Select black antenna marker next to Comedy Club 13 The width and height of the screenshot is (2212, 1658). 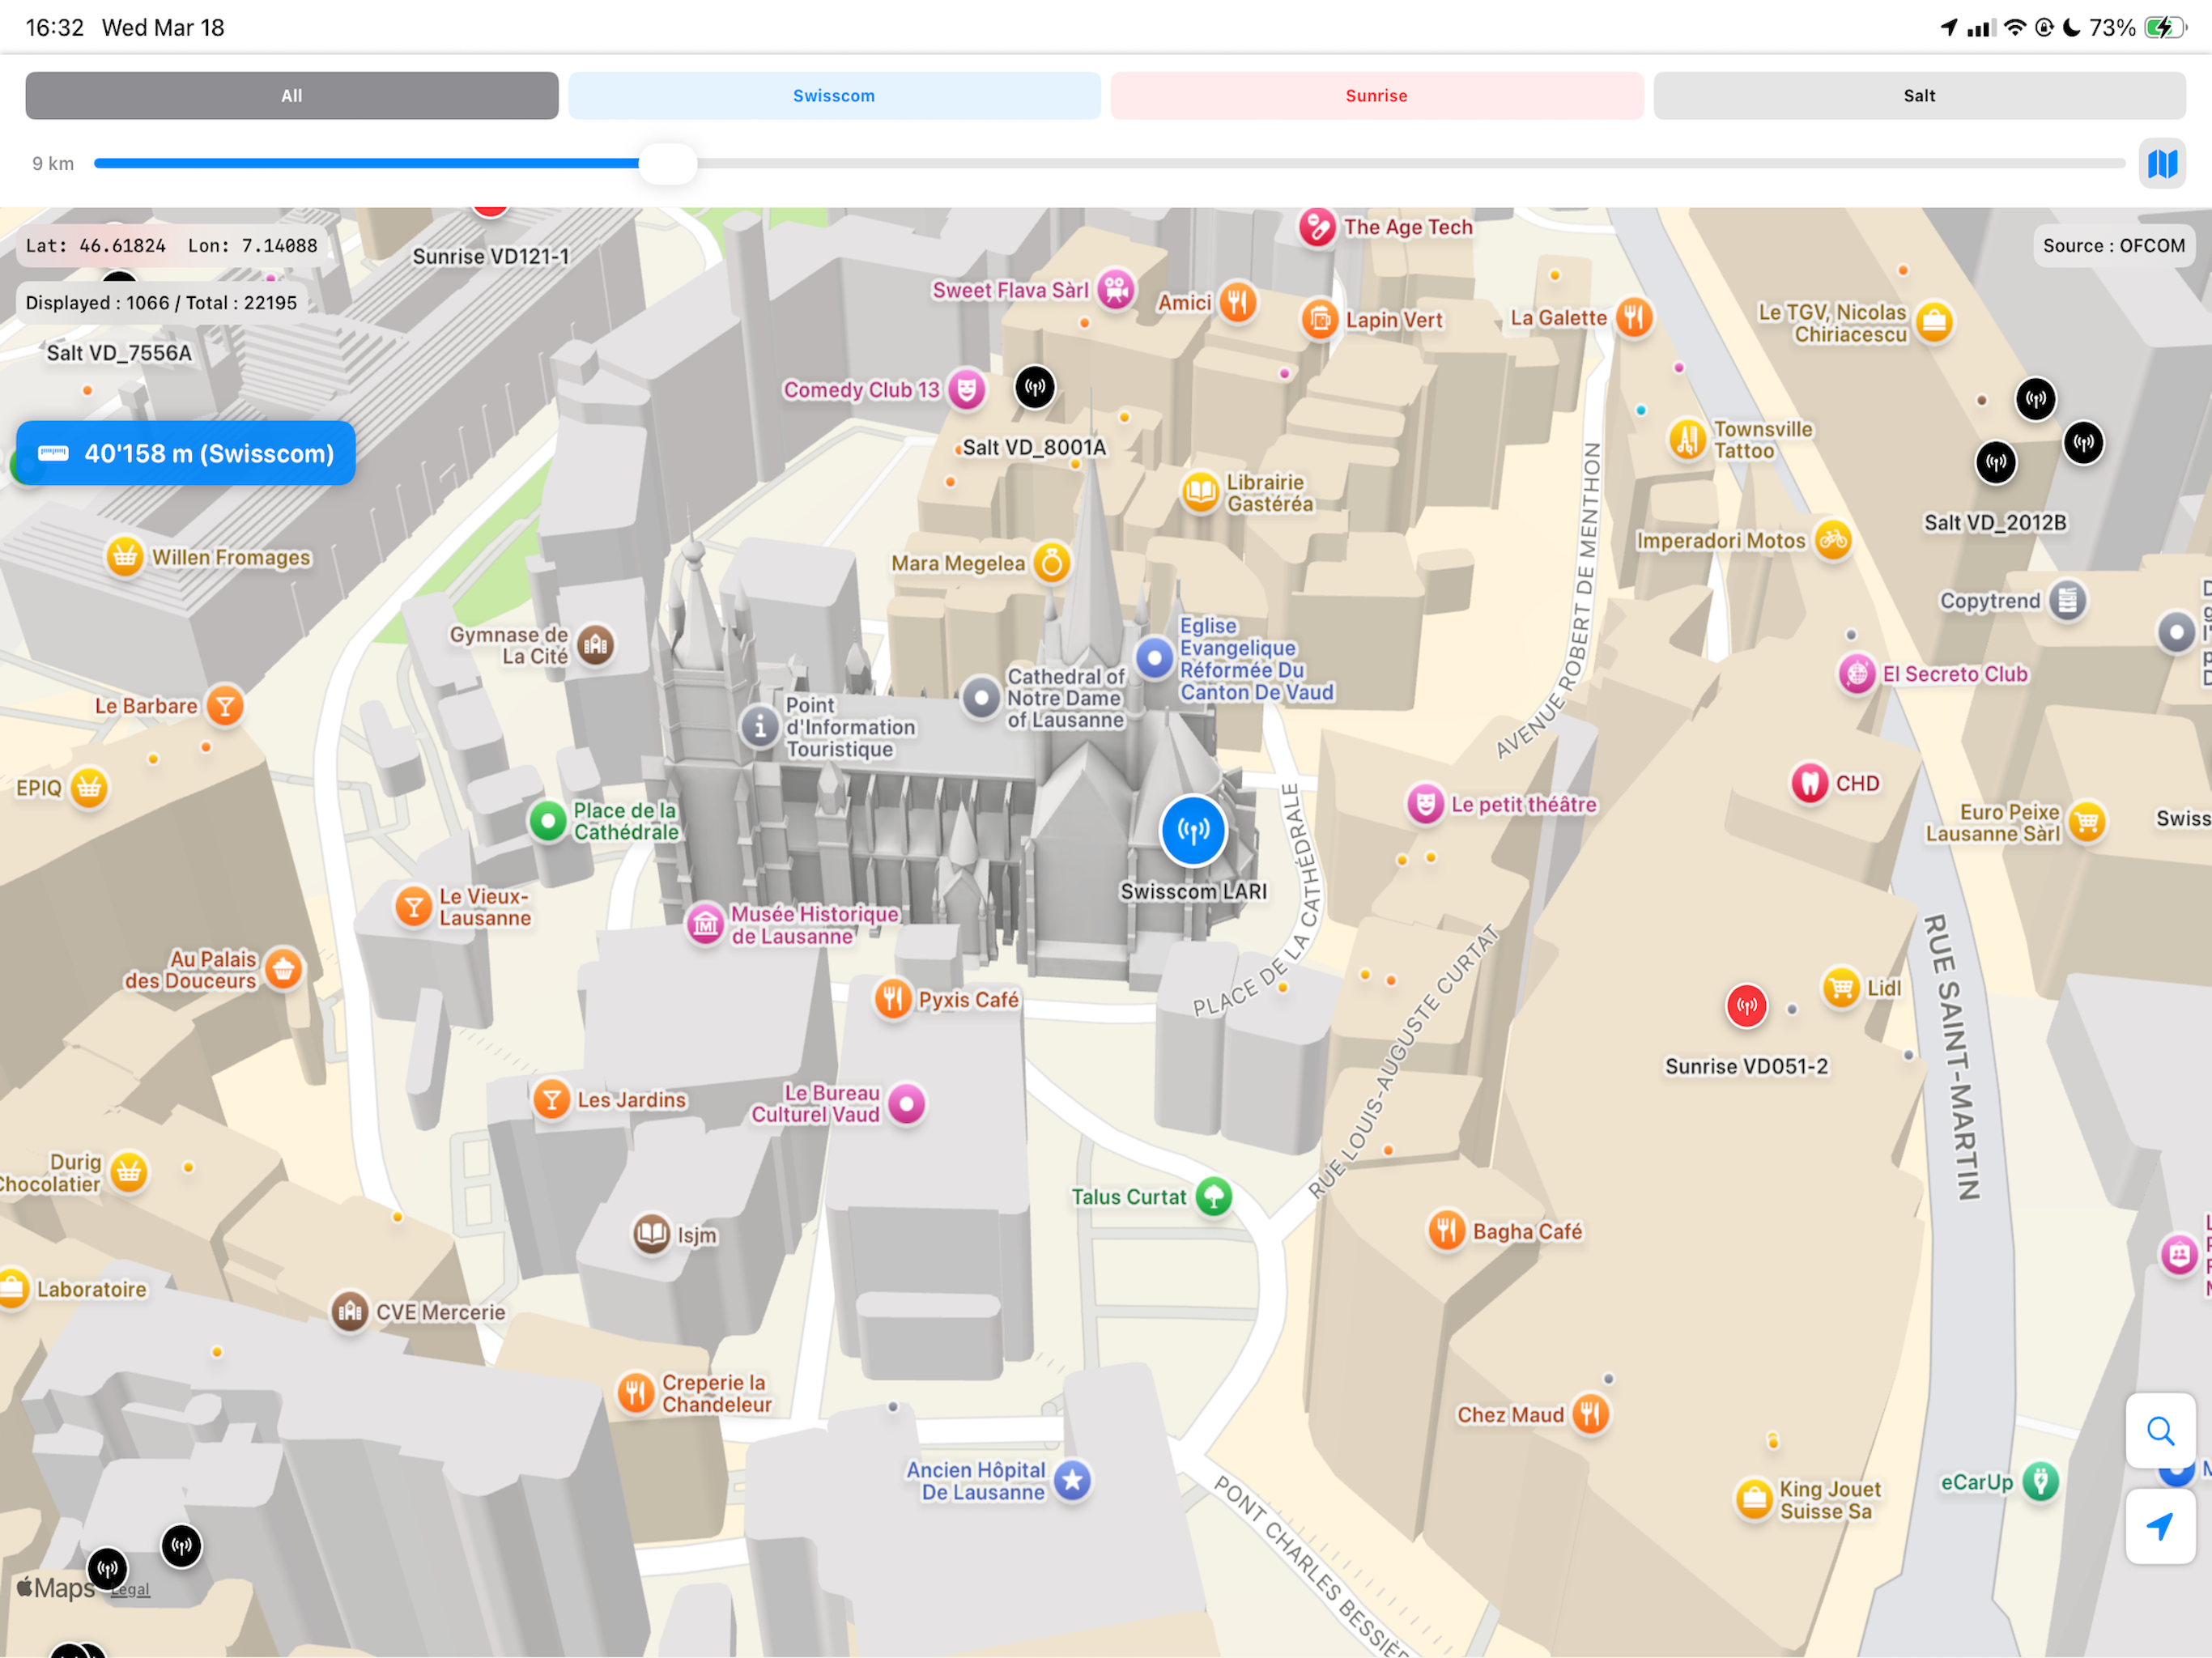[1035, 387]
